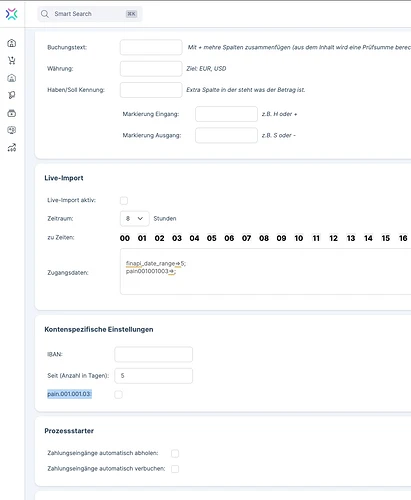The width and height of the screenshot is (411, 500).
Task: Open the Zeitraum hours dropdown
Action: pos(134,219)
